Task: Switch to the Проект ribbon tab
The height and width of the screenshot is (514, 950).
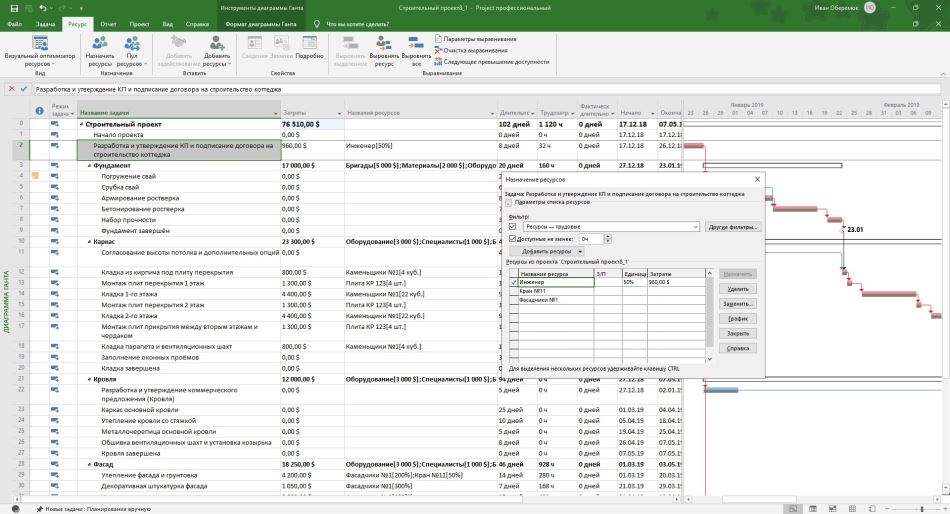Action: point(139,24)
